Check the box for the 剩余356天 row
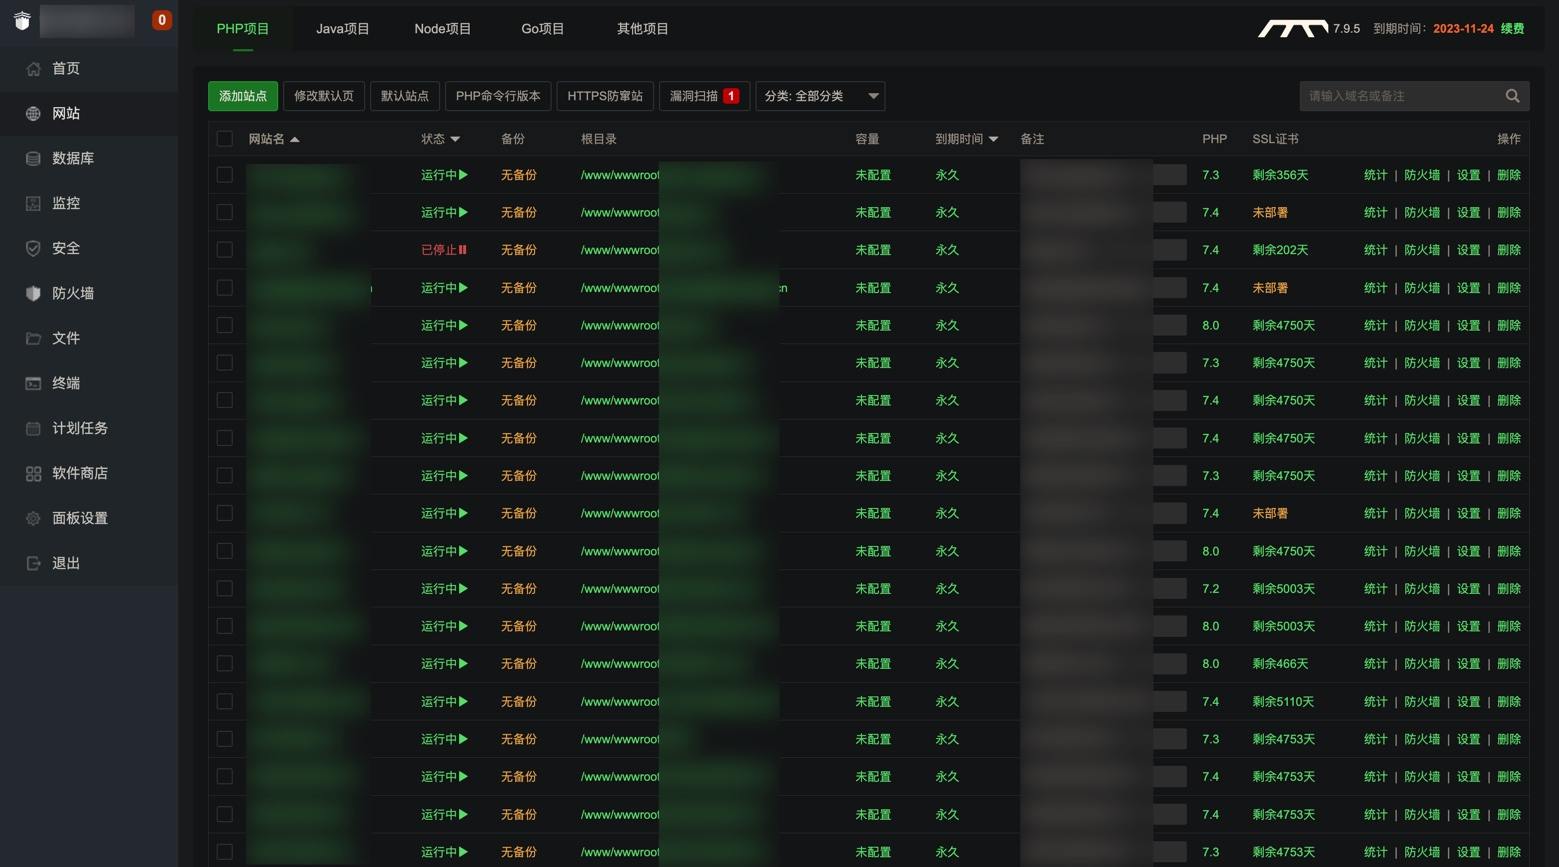This screenshot has width=1559, height=867. click(x=225, y=175)
